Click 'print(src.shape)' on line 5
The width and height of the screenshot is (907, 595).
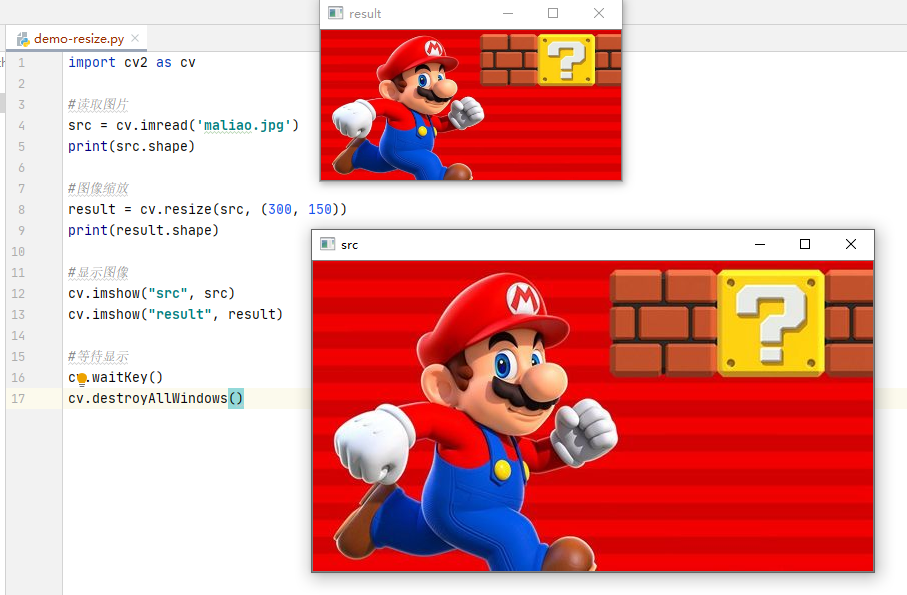pos(131,146)
